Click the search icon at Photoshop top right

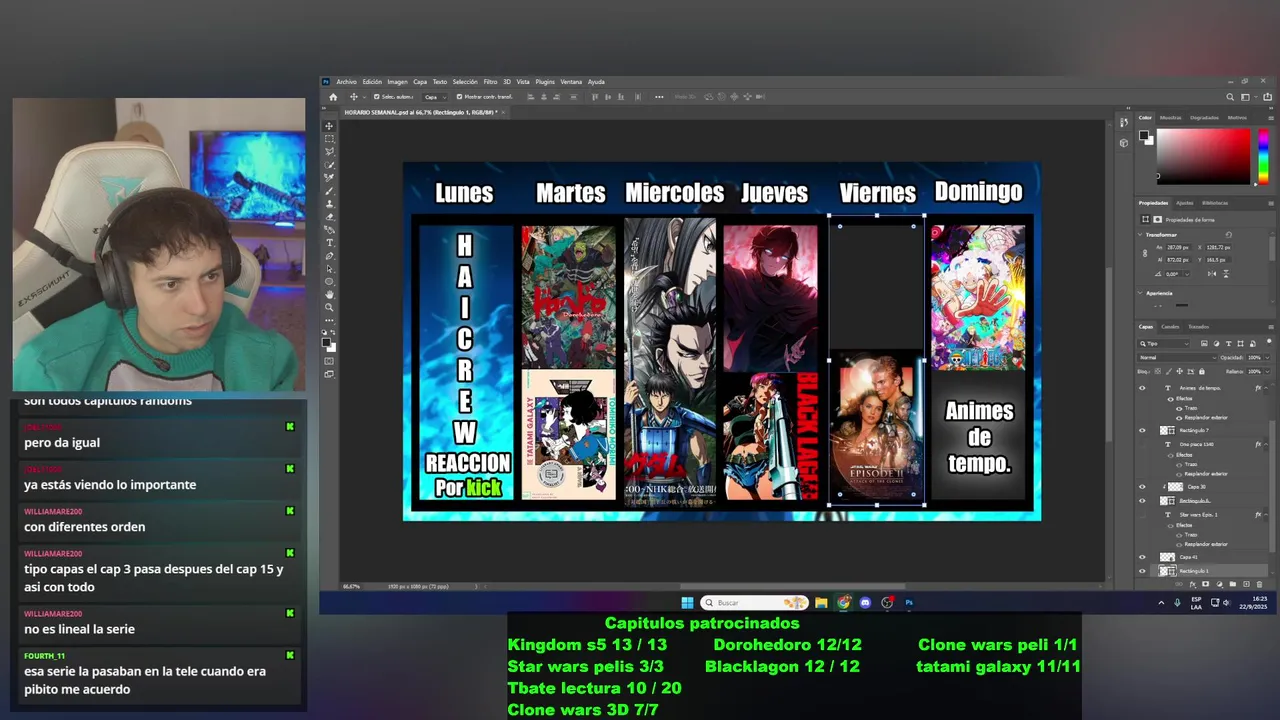pos(1230,97)
